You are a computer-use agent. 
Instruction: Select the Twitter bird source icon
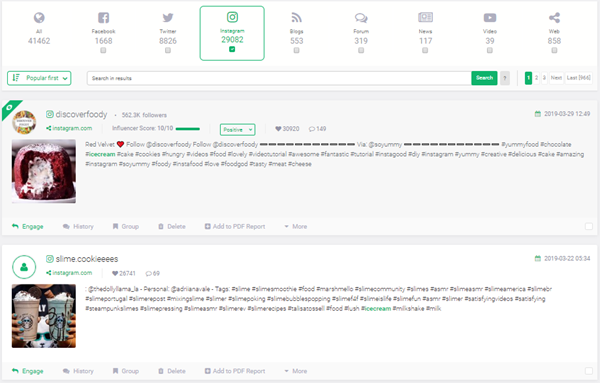168,18
